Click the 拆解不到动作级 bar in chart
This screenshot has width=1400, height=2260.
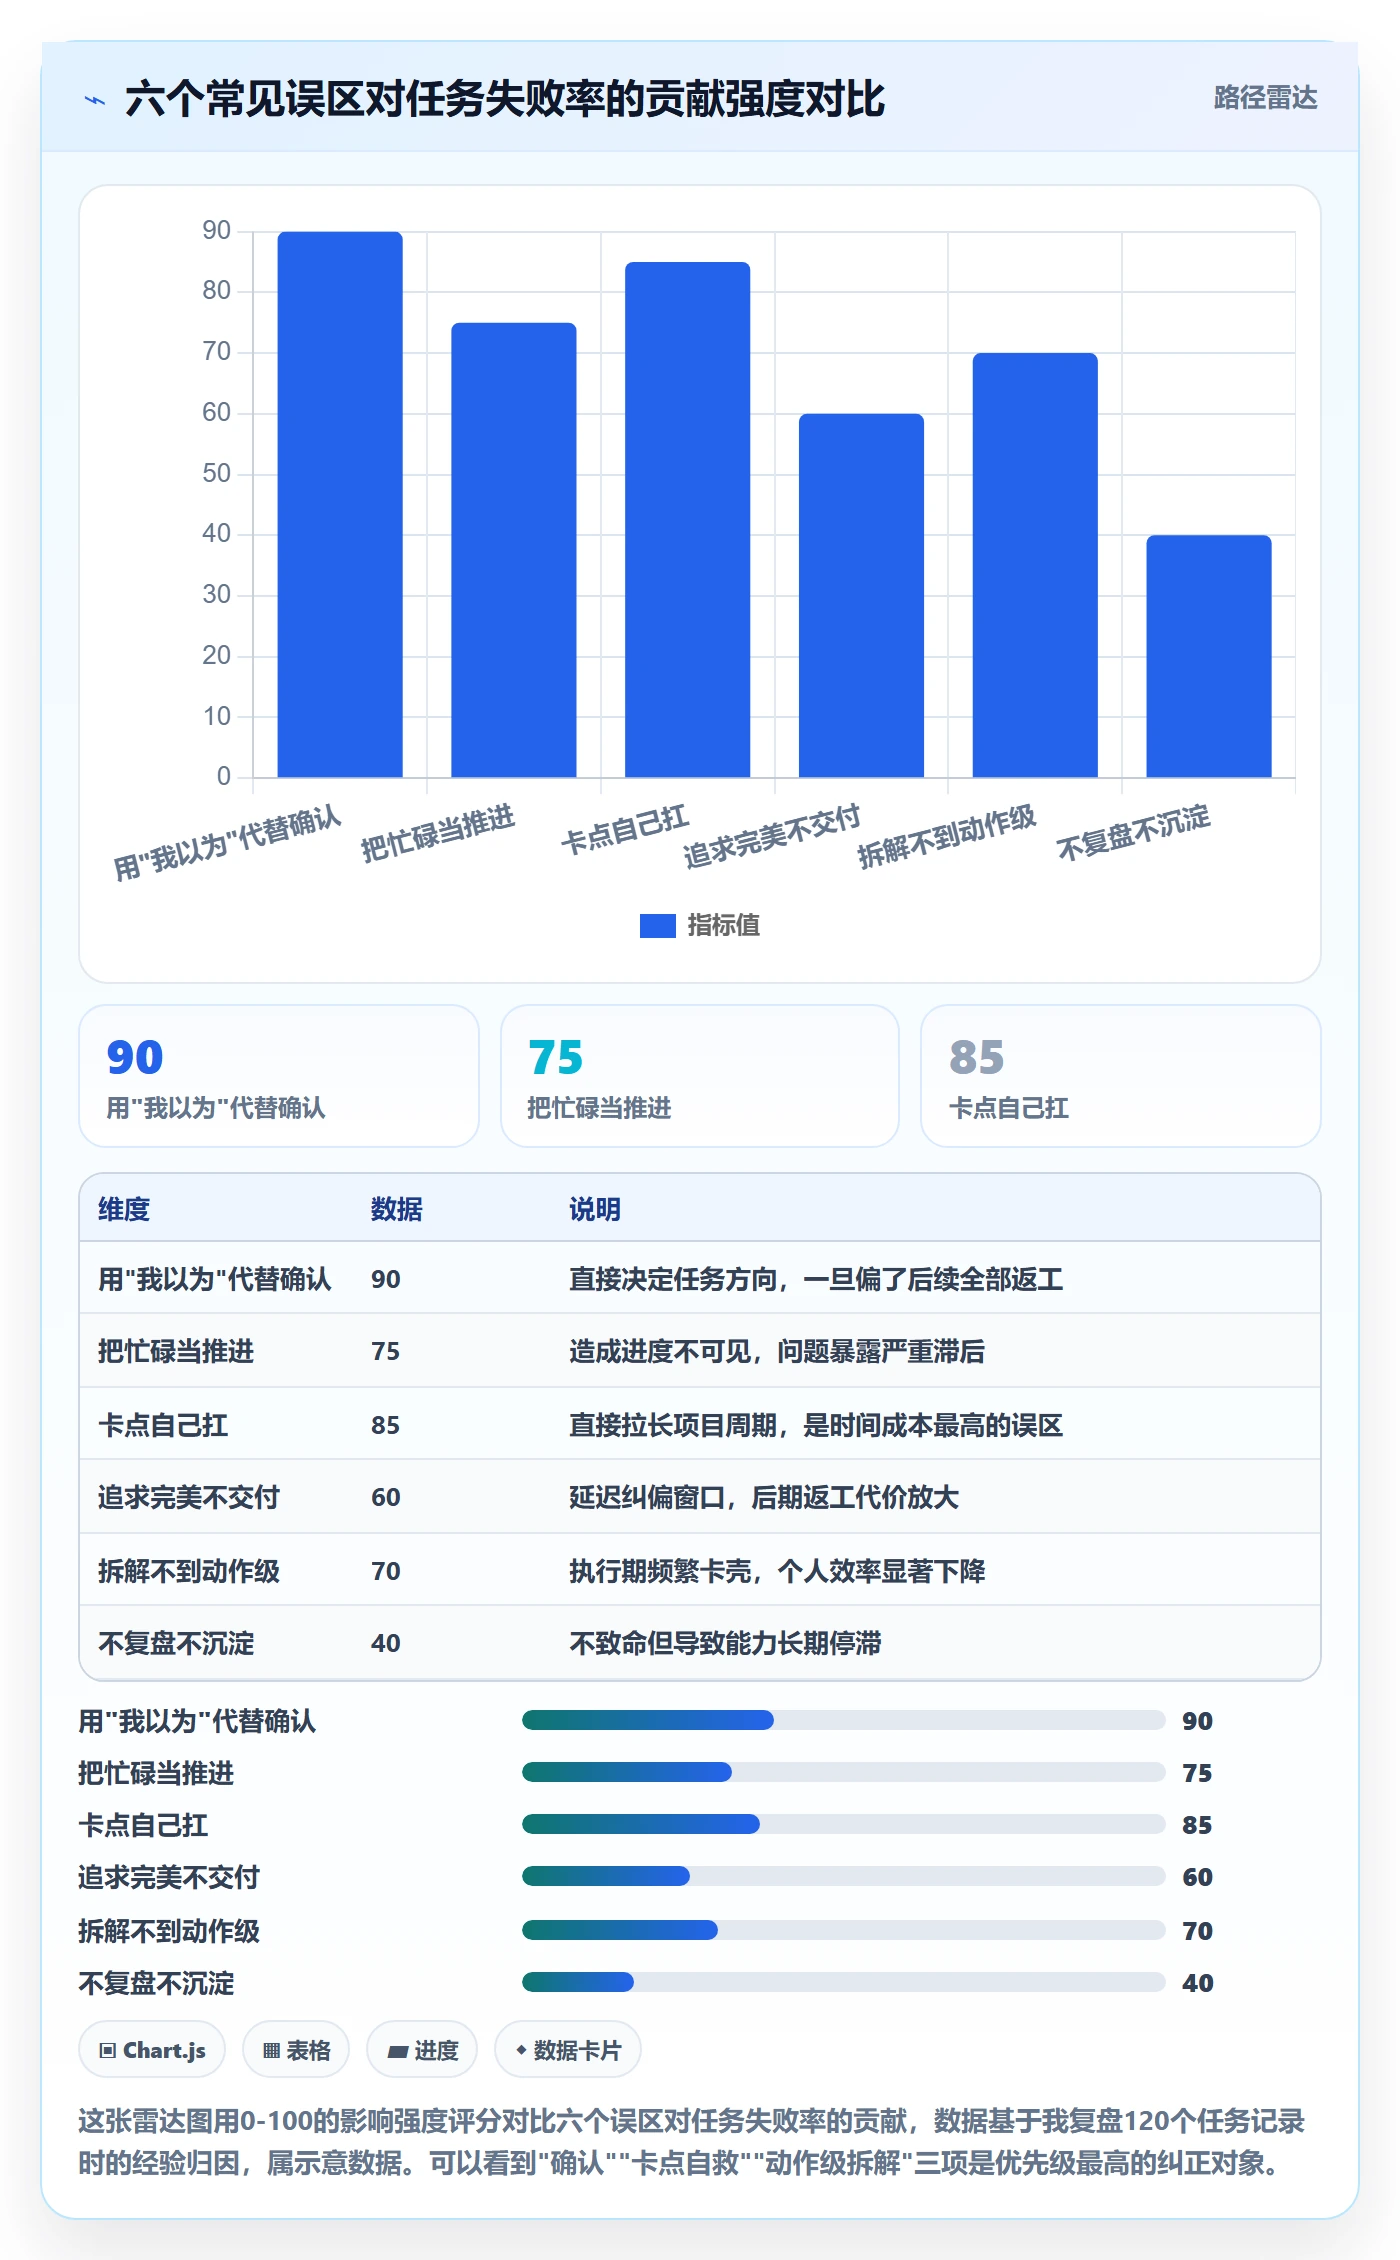[1035, 565]
